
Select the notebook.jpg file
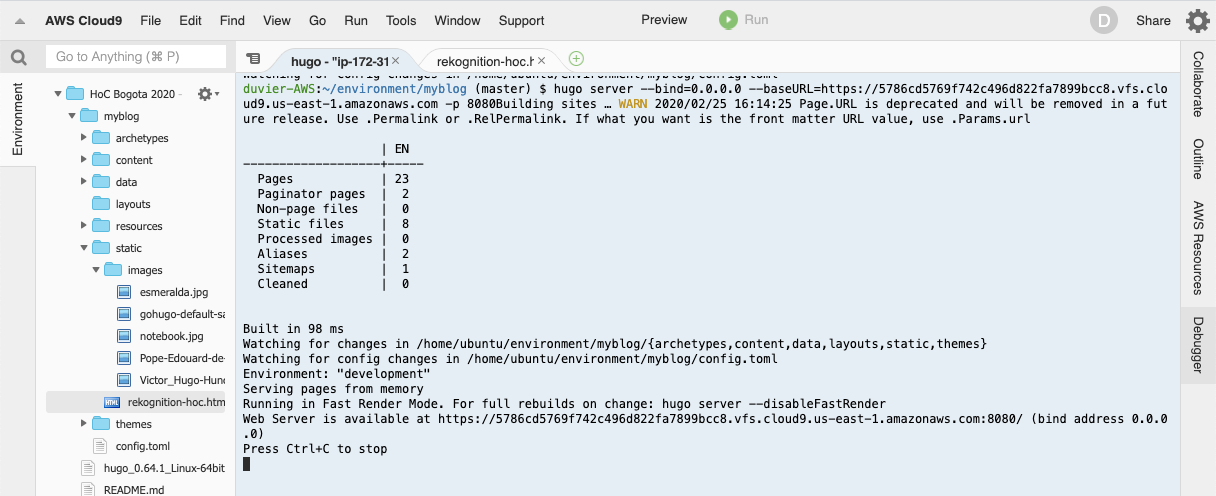(170, 336)
